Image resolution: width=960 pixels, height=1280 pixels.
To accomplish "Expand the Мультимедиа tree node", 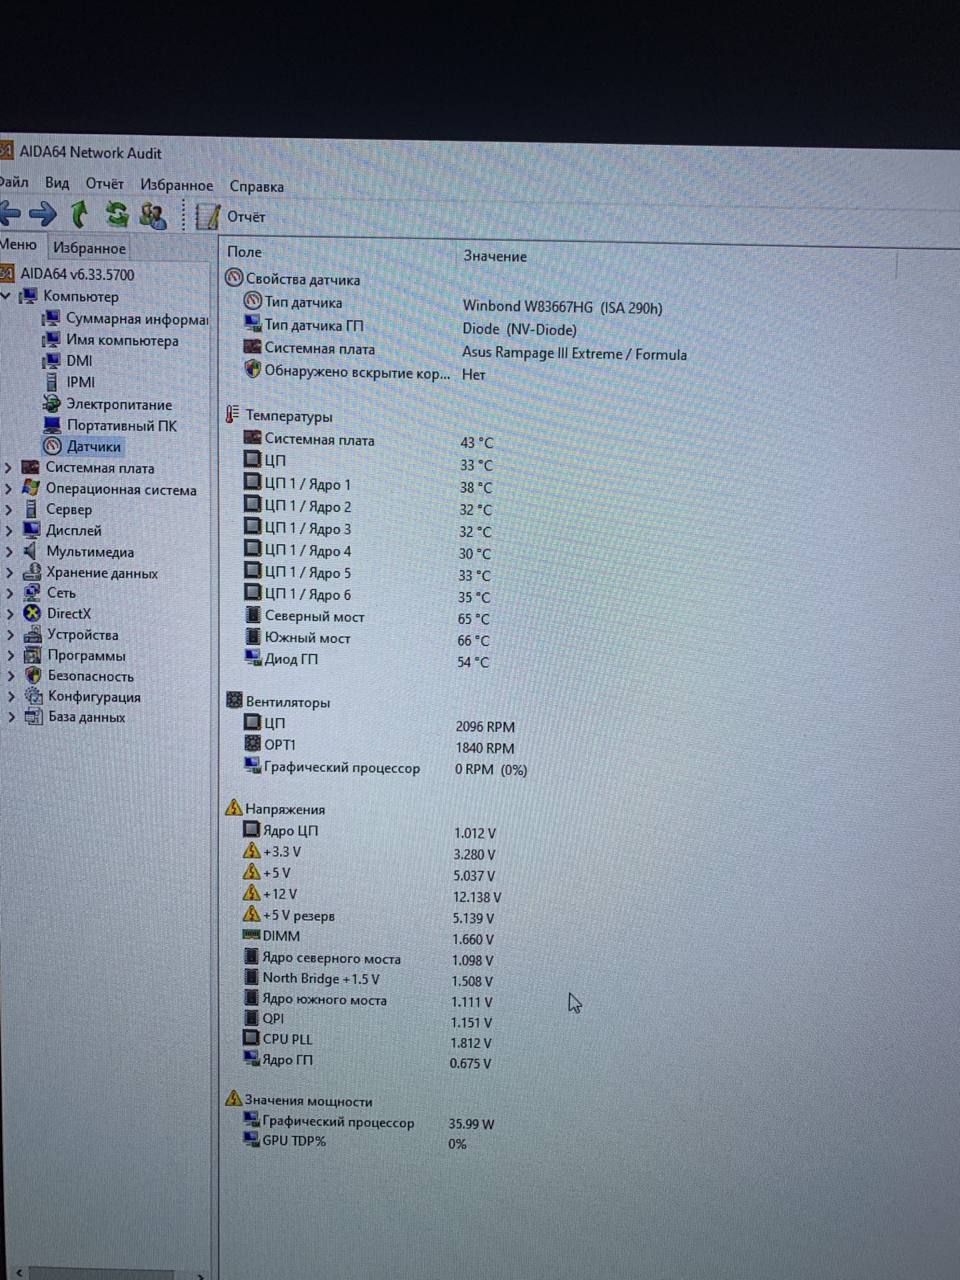I will [9, 552].
